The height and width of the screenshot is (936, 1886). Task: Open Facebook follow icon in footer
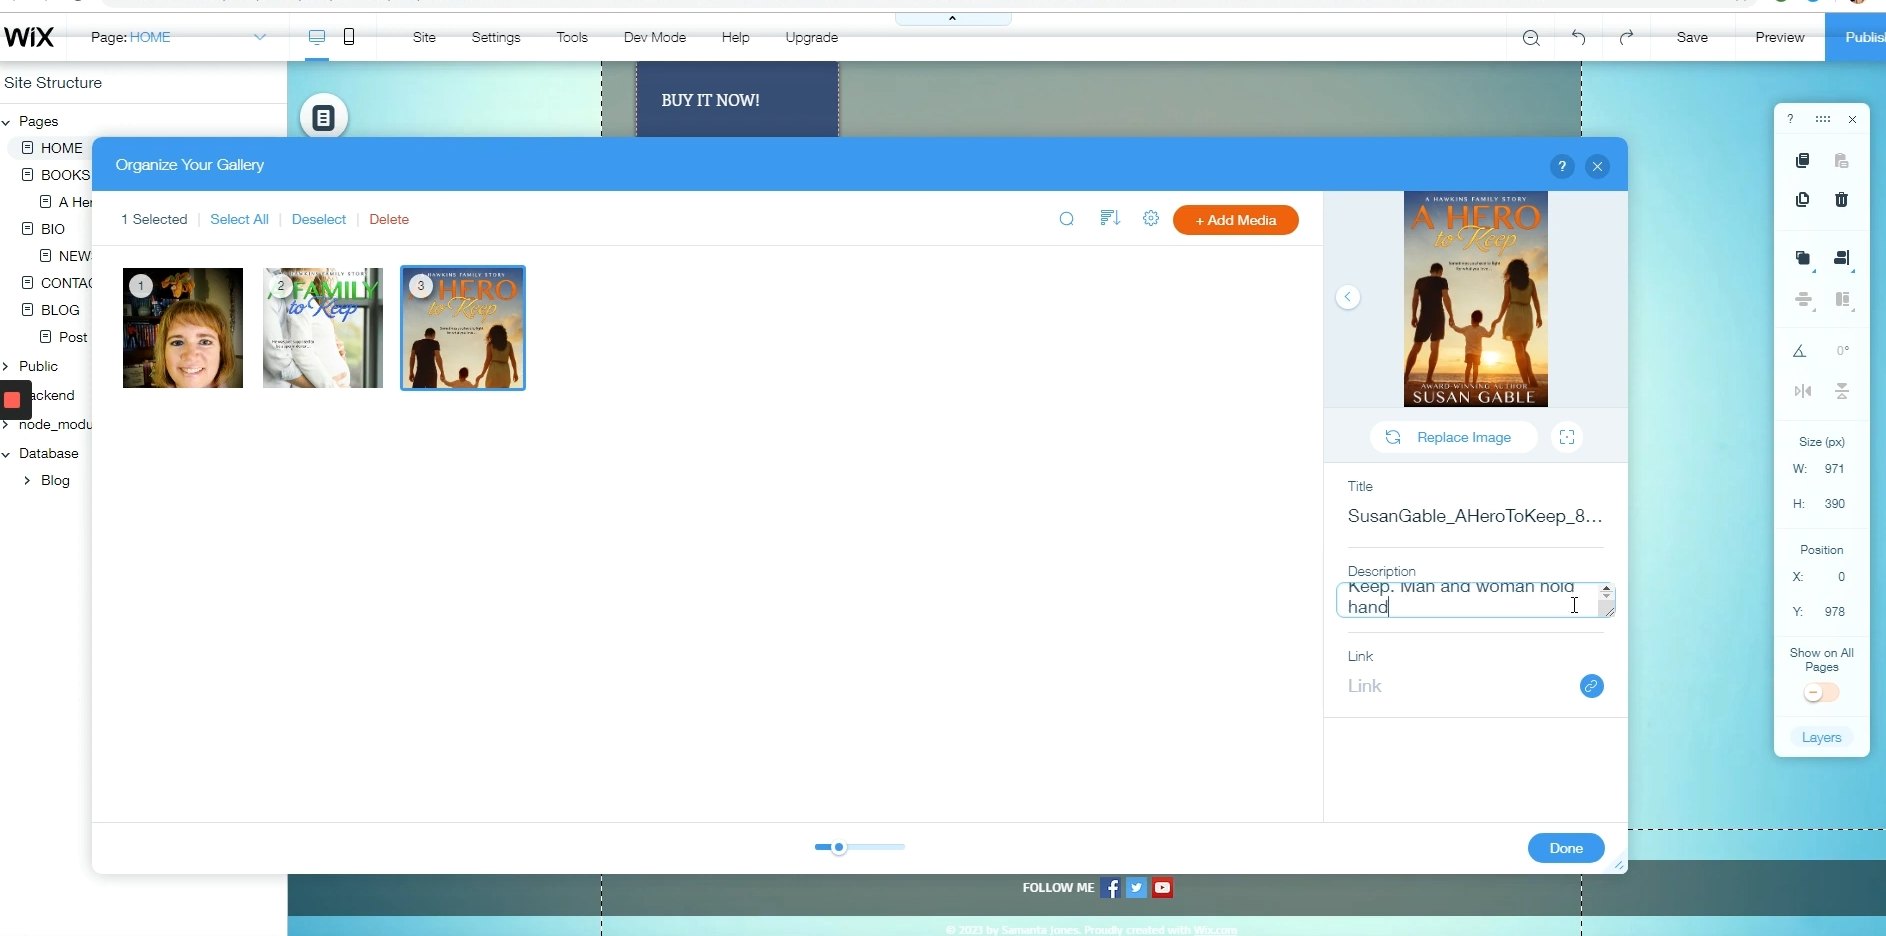coord(1110,888)
